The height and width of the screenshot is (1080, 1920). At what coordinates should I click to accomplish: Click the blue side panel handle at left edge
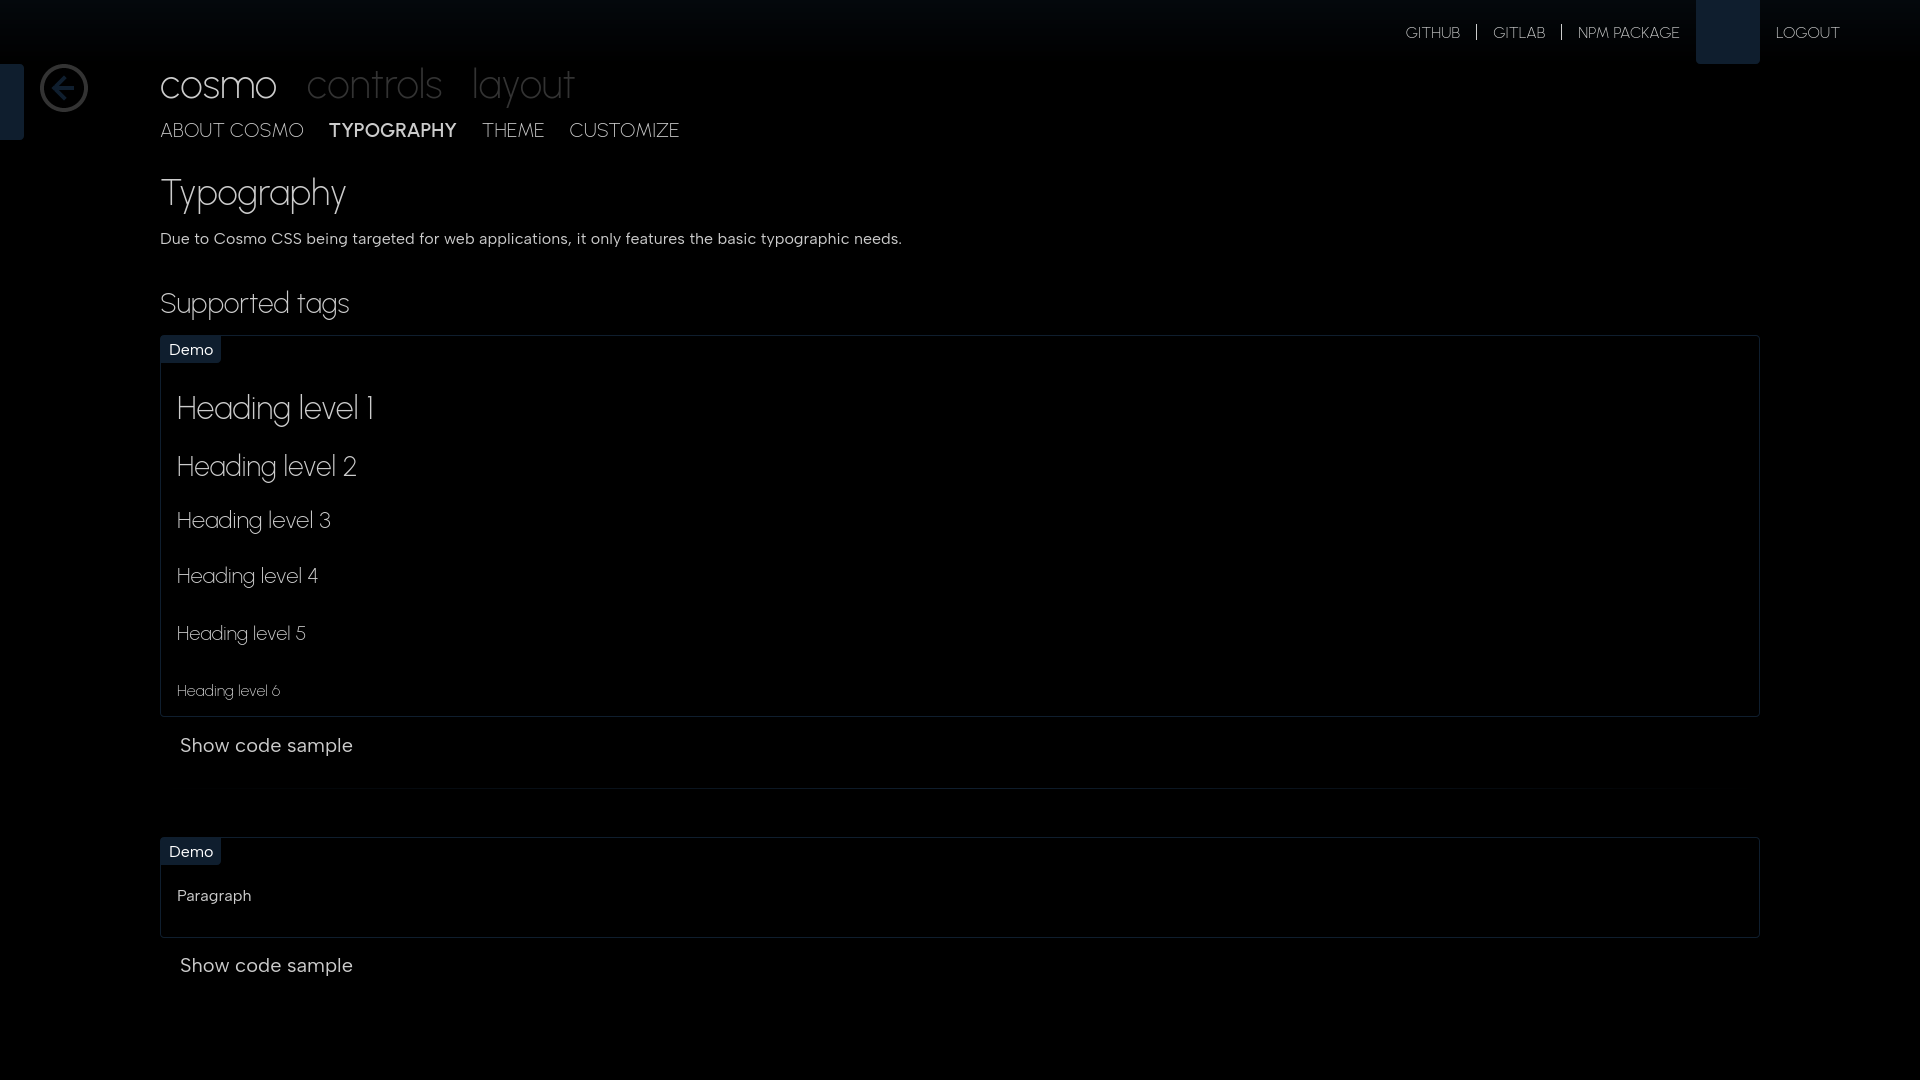point(11,101)
